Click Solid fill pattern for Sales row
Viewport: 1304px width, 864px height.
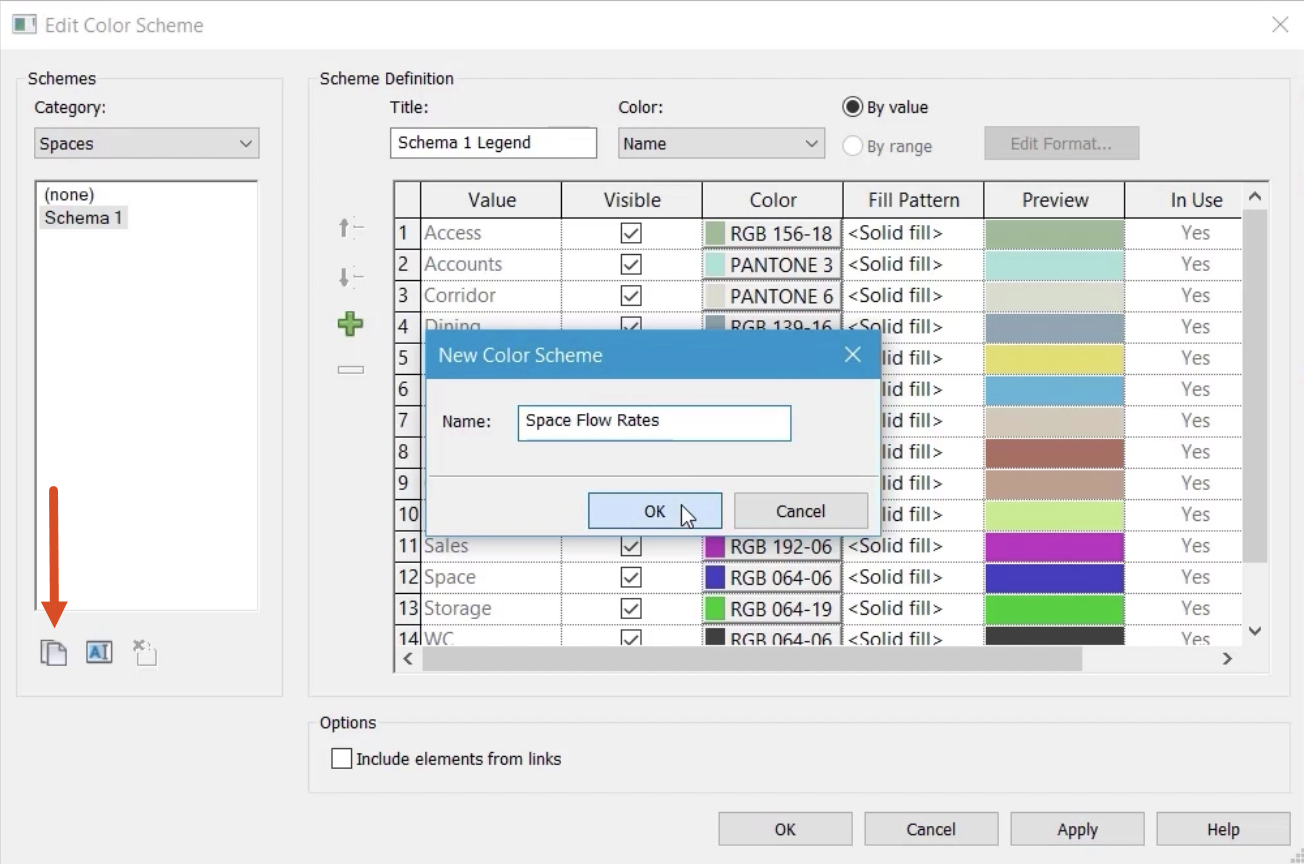point(914,546)
